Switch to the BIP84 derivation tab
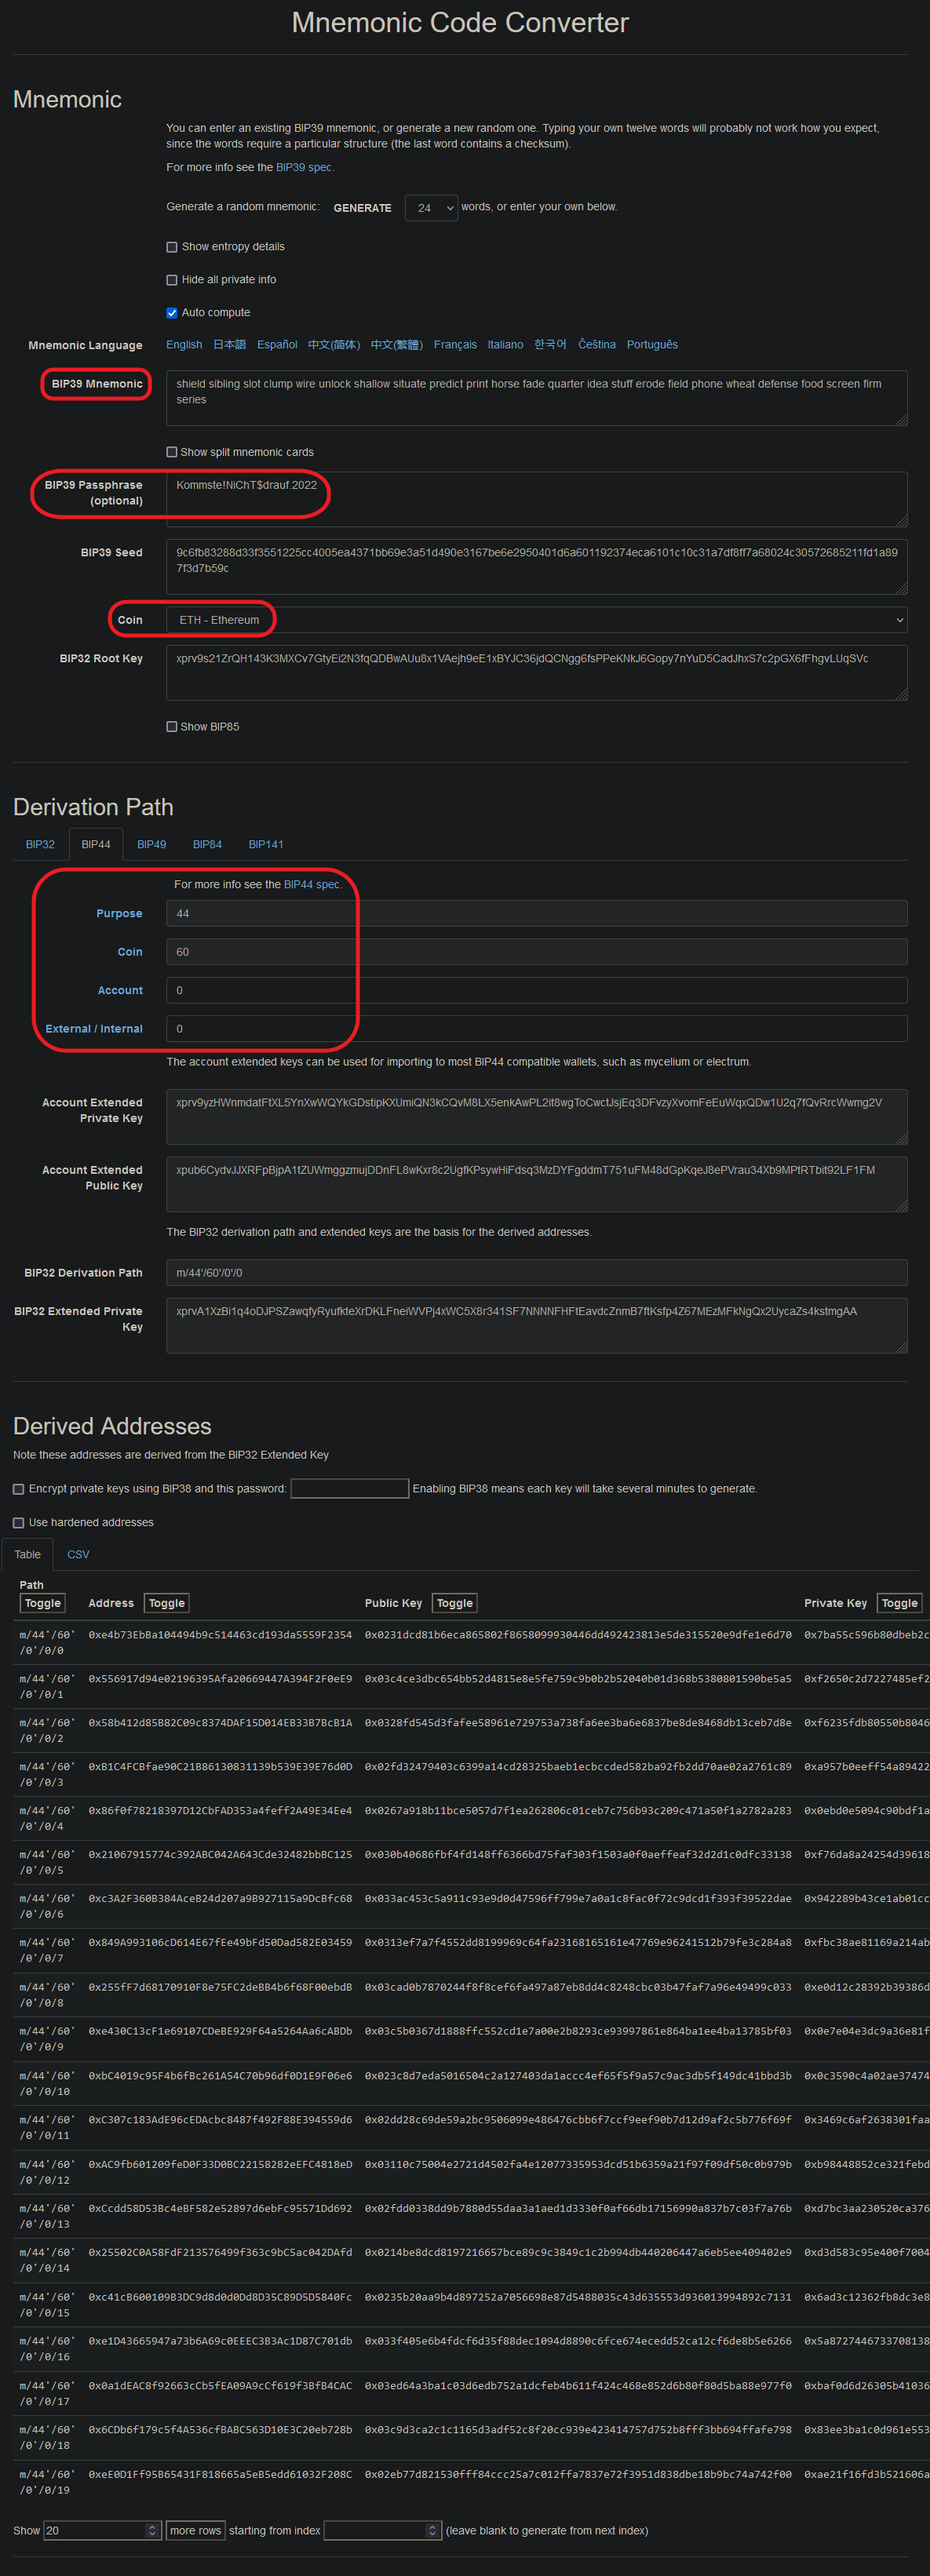930x2576 pixels. [207, 845]
